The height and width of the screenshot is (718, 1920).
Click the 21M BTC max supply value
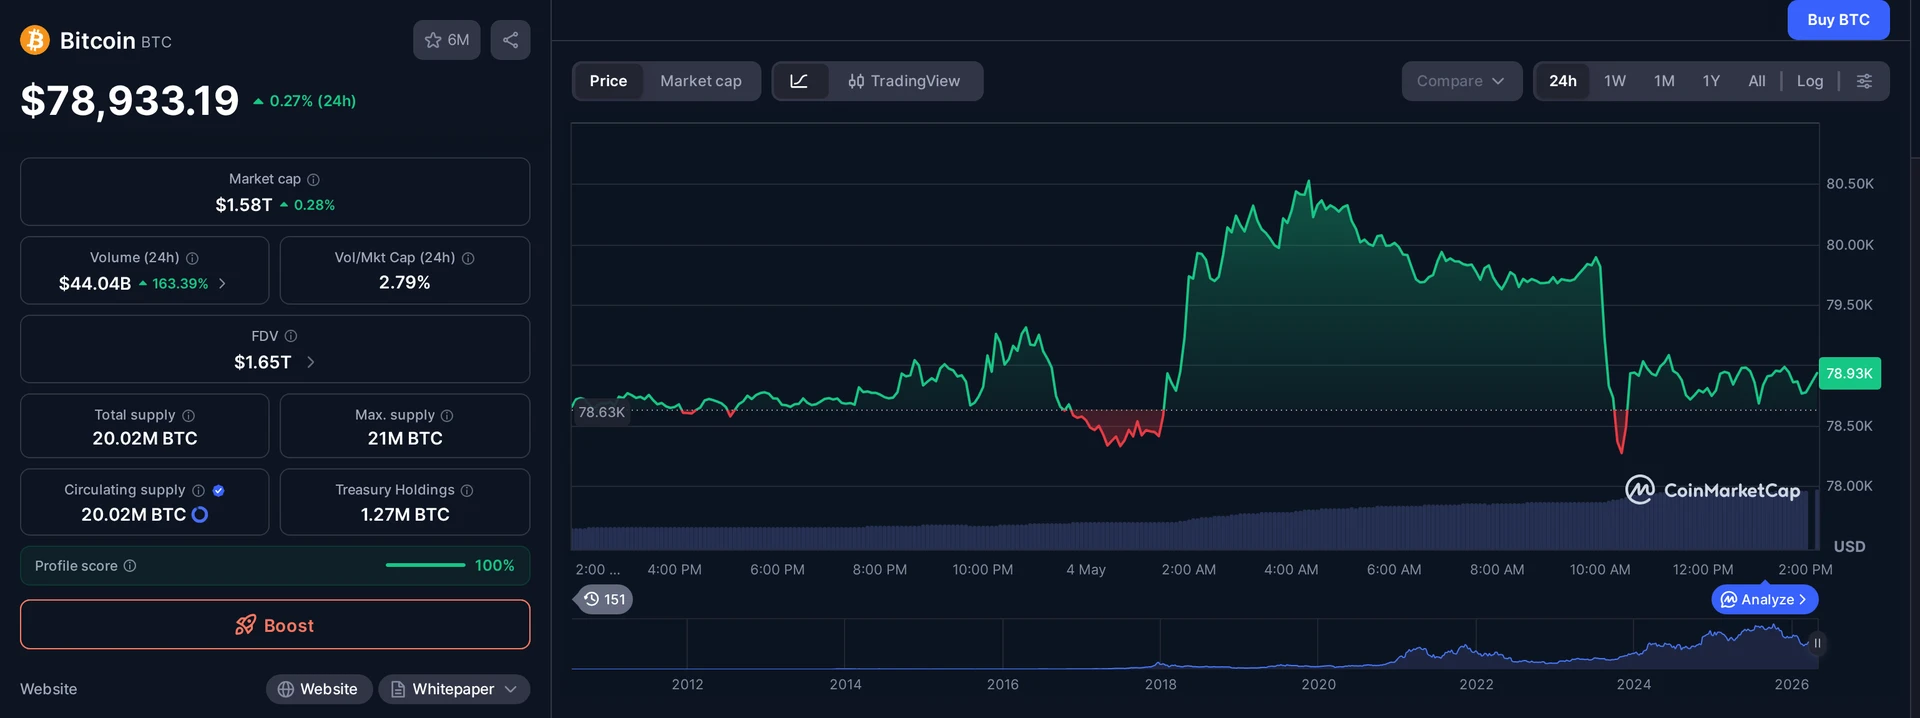pyautogui.click(x=405, y=438)
